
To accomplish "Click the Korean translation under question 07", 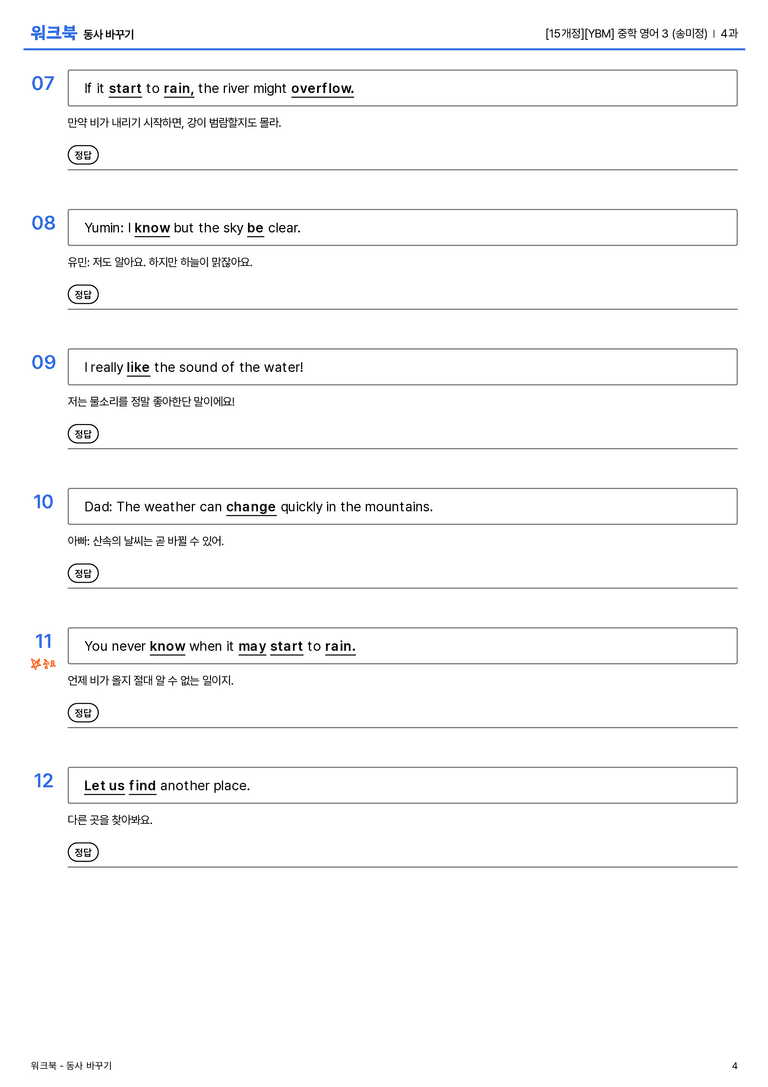I will [174, 123].
